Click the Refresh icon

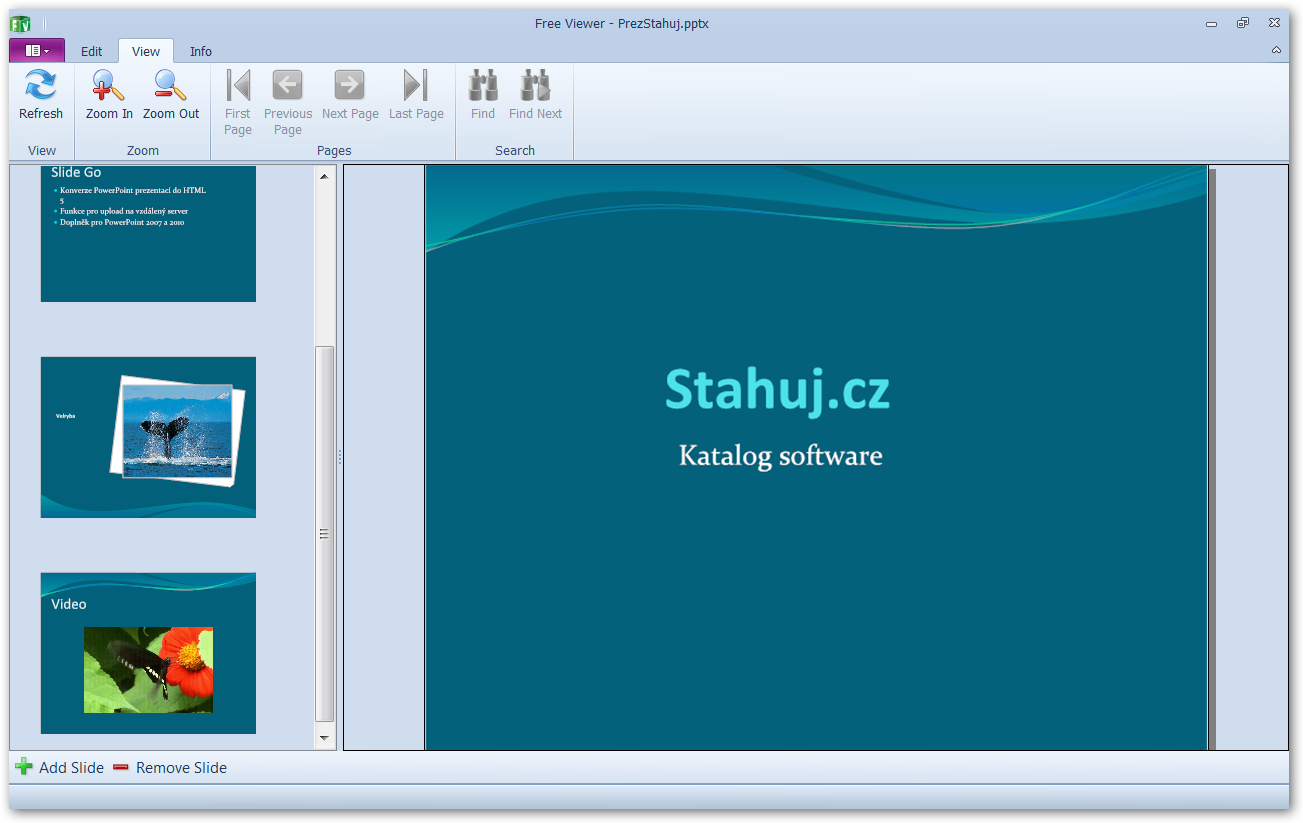click(41, 85)
